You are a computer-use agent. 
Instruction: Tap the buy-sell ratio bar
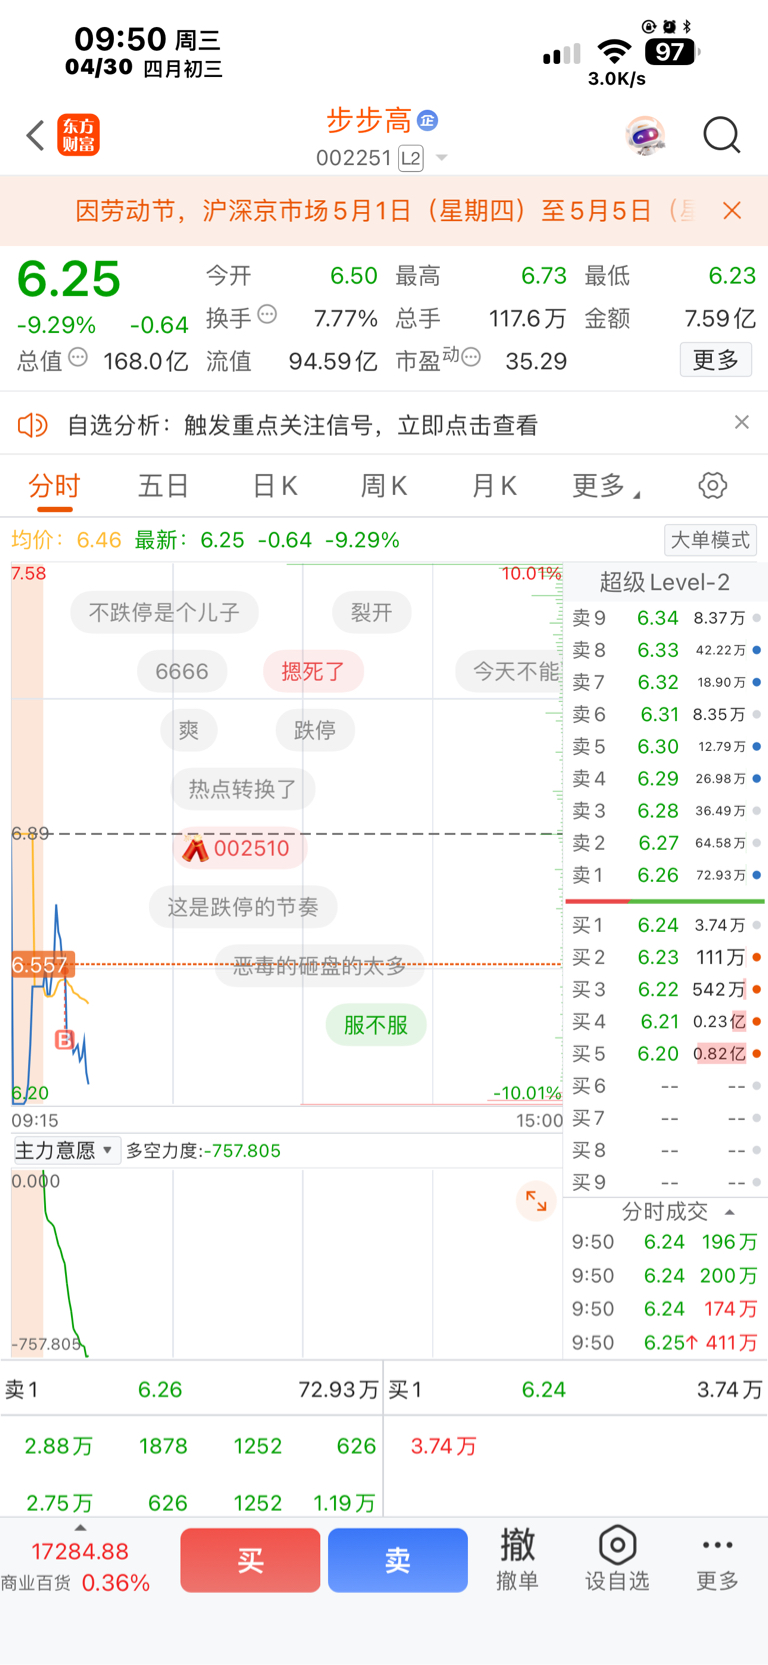coord(665,901)
